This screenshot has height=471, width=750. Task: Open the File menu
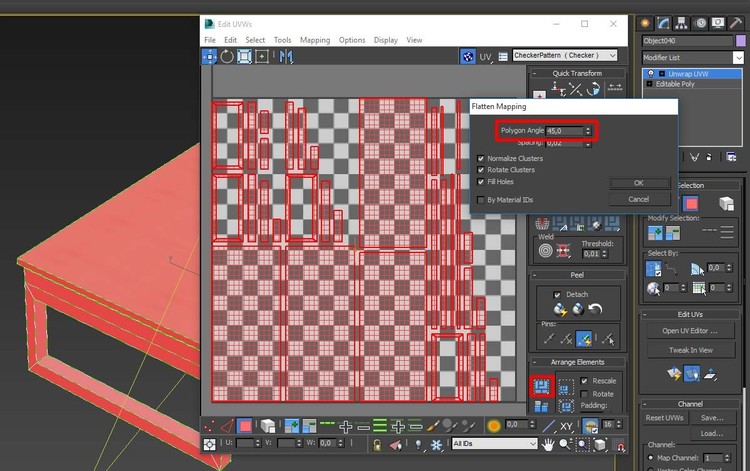pos(210,40)
